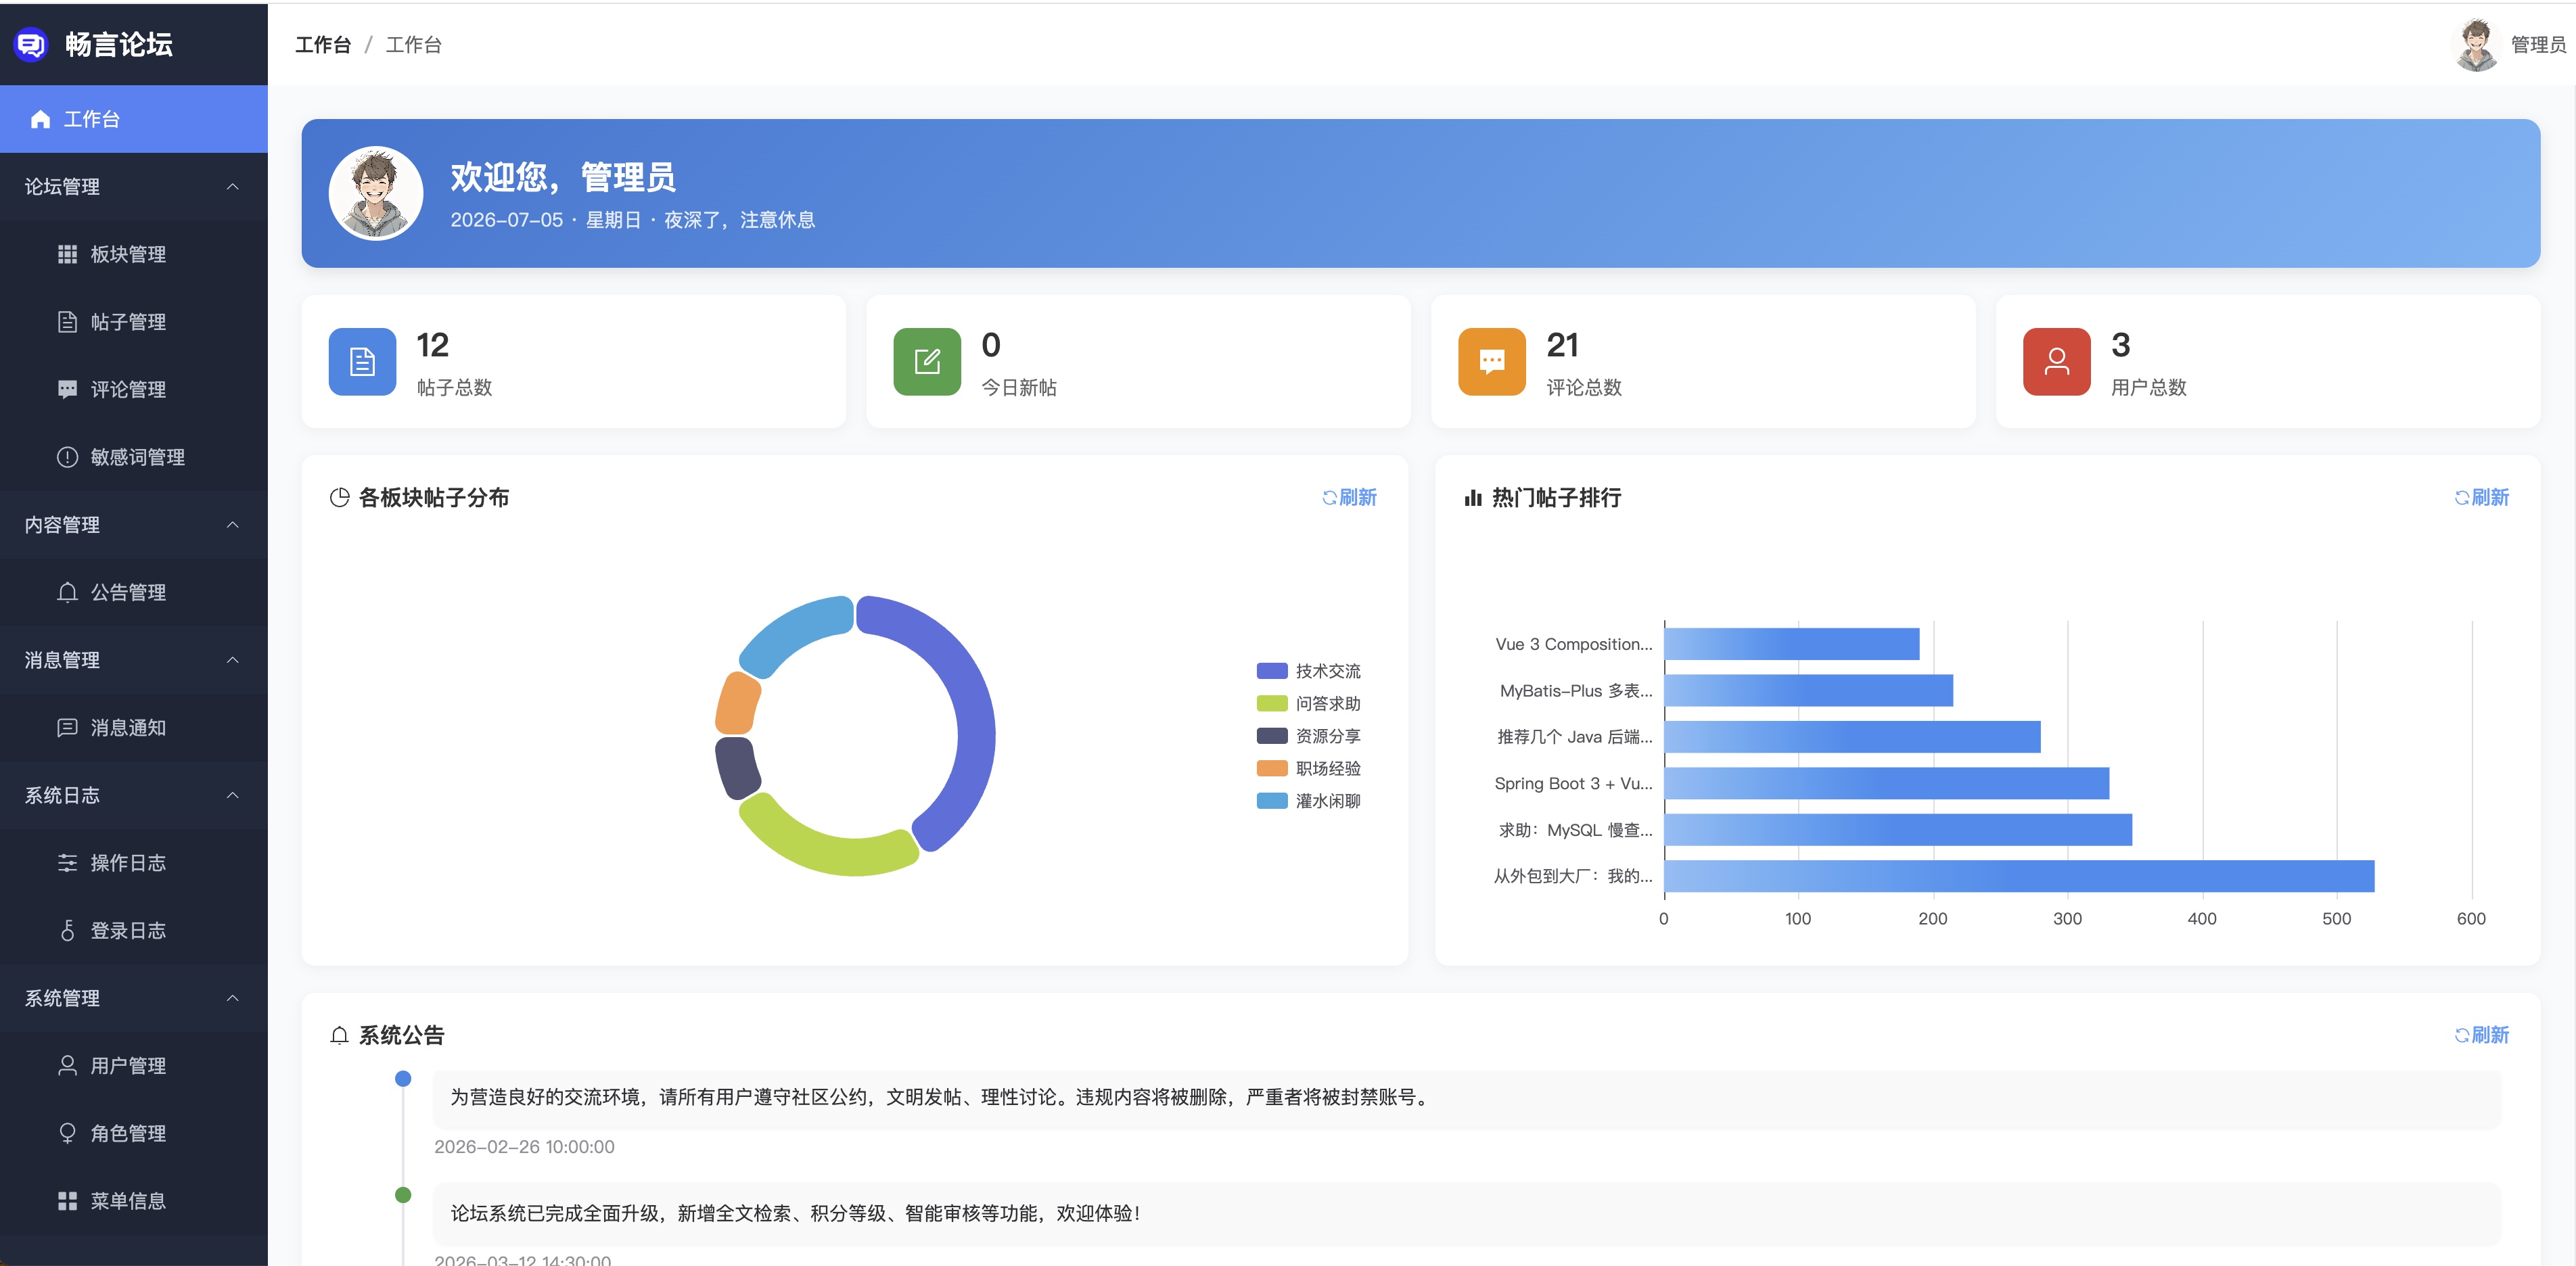Click the four-square icon for 菜单信息
Screen dimensions: 2576x1266
coord(67,1200)
